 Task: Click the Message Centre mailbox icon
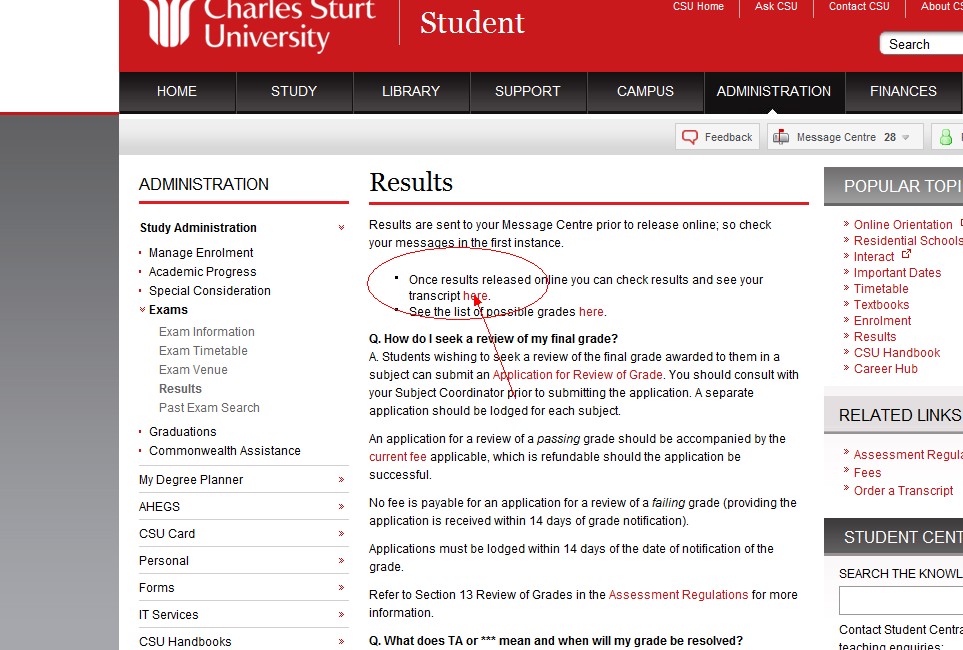[781, 137]
